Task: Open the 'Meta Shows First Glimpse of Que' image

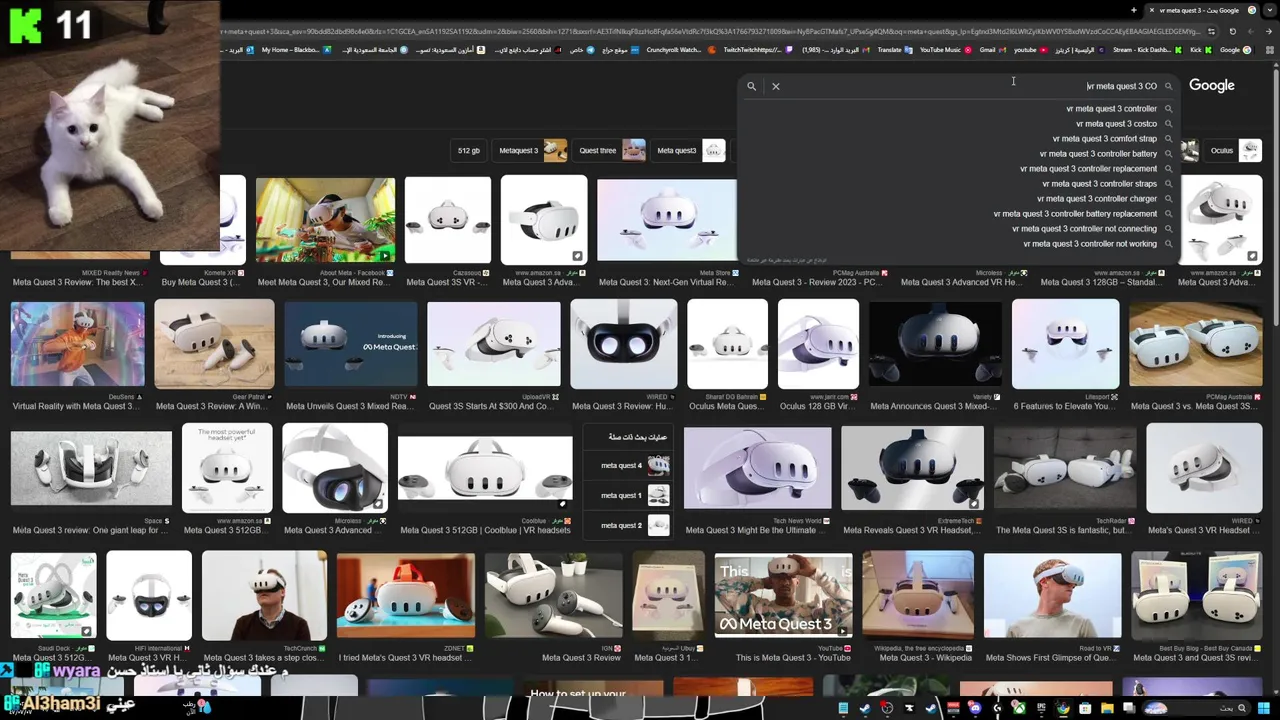Action: [x=1052, y=595]
